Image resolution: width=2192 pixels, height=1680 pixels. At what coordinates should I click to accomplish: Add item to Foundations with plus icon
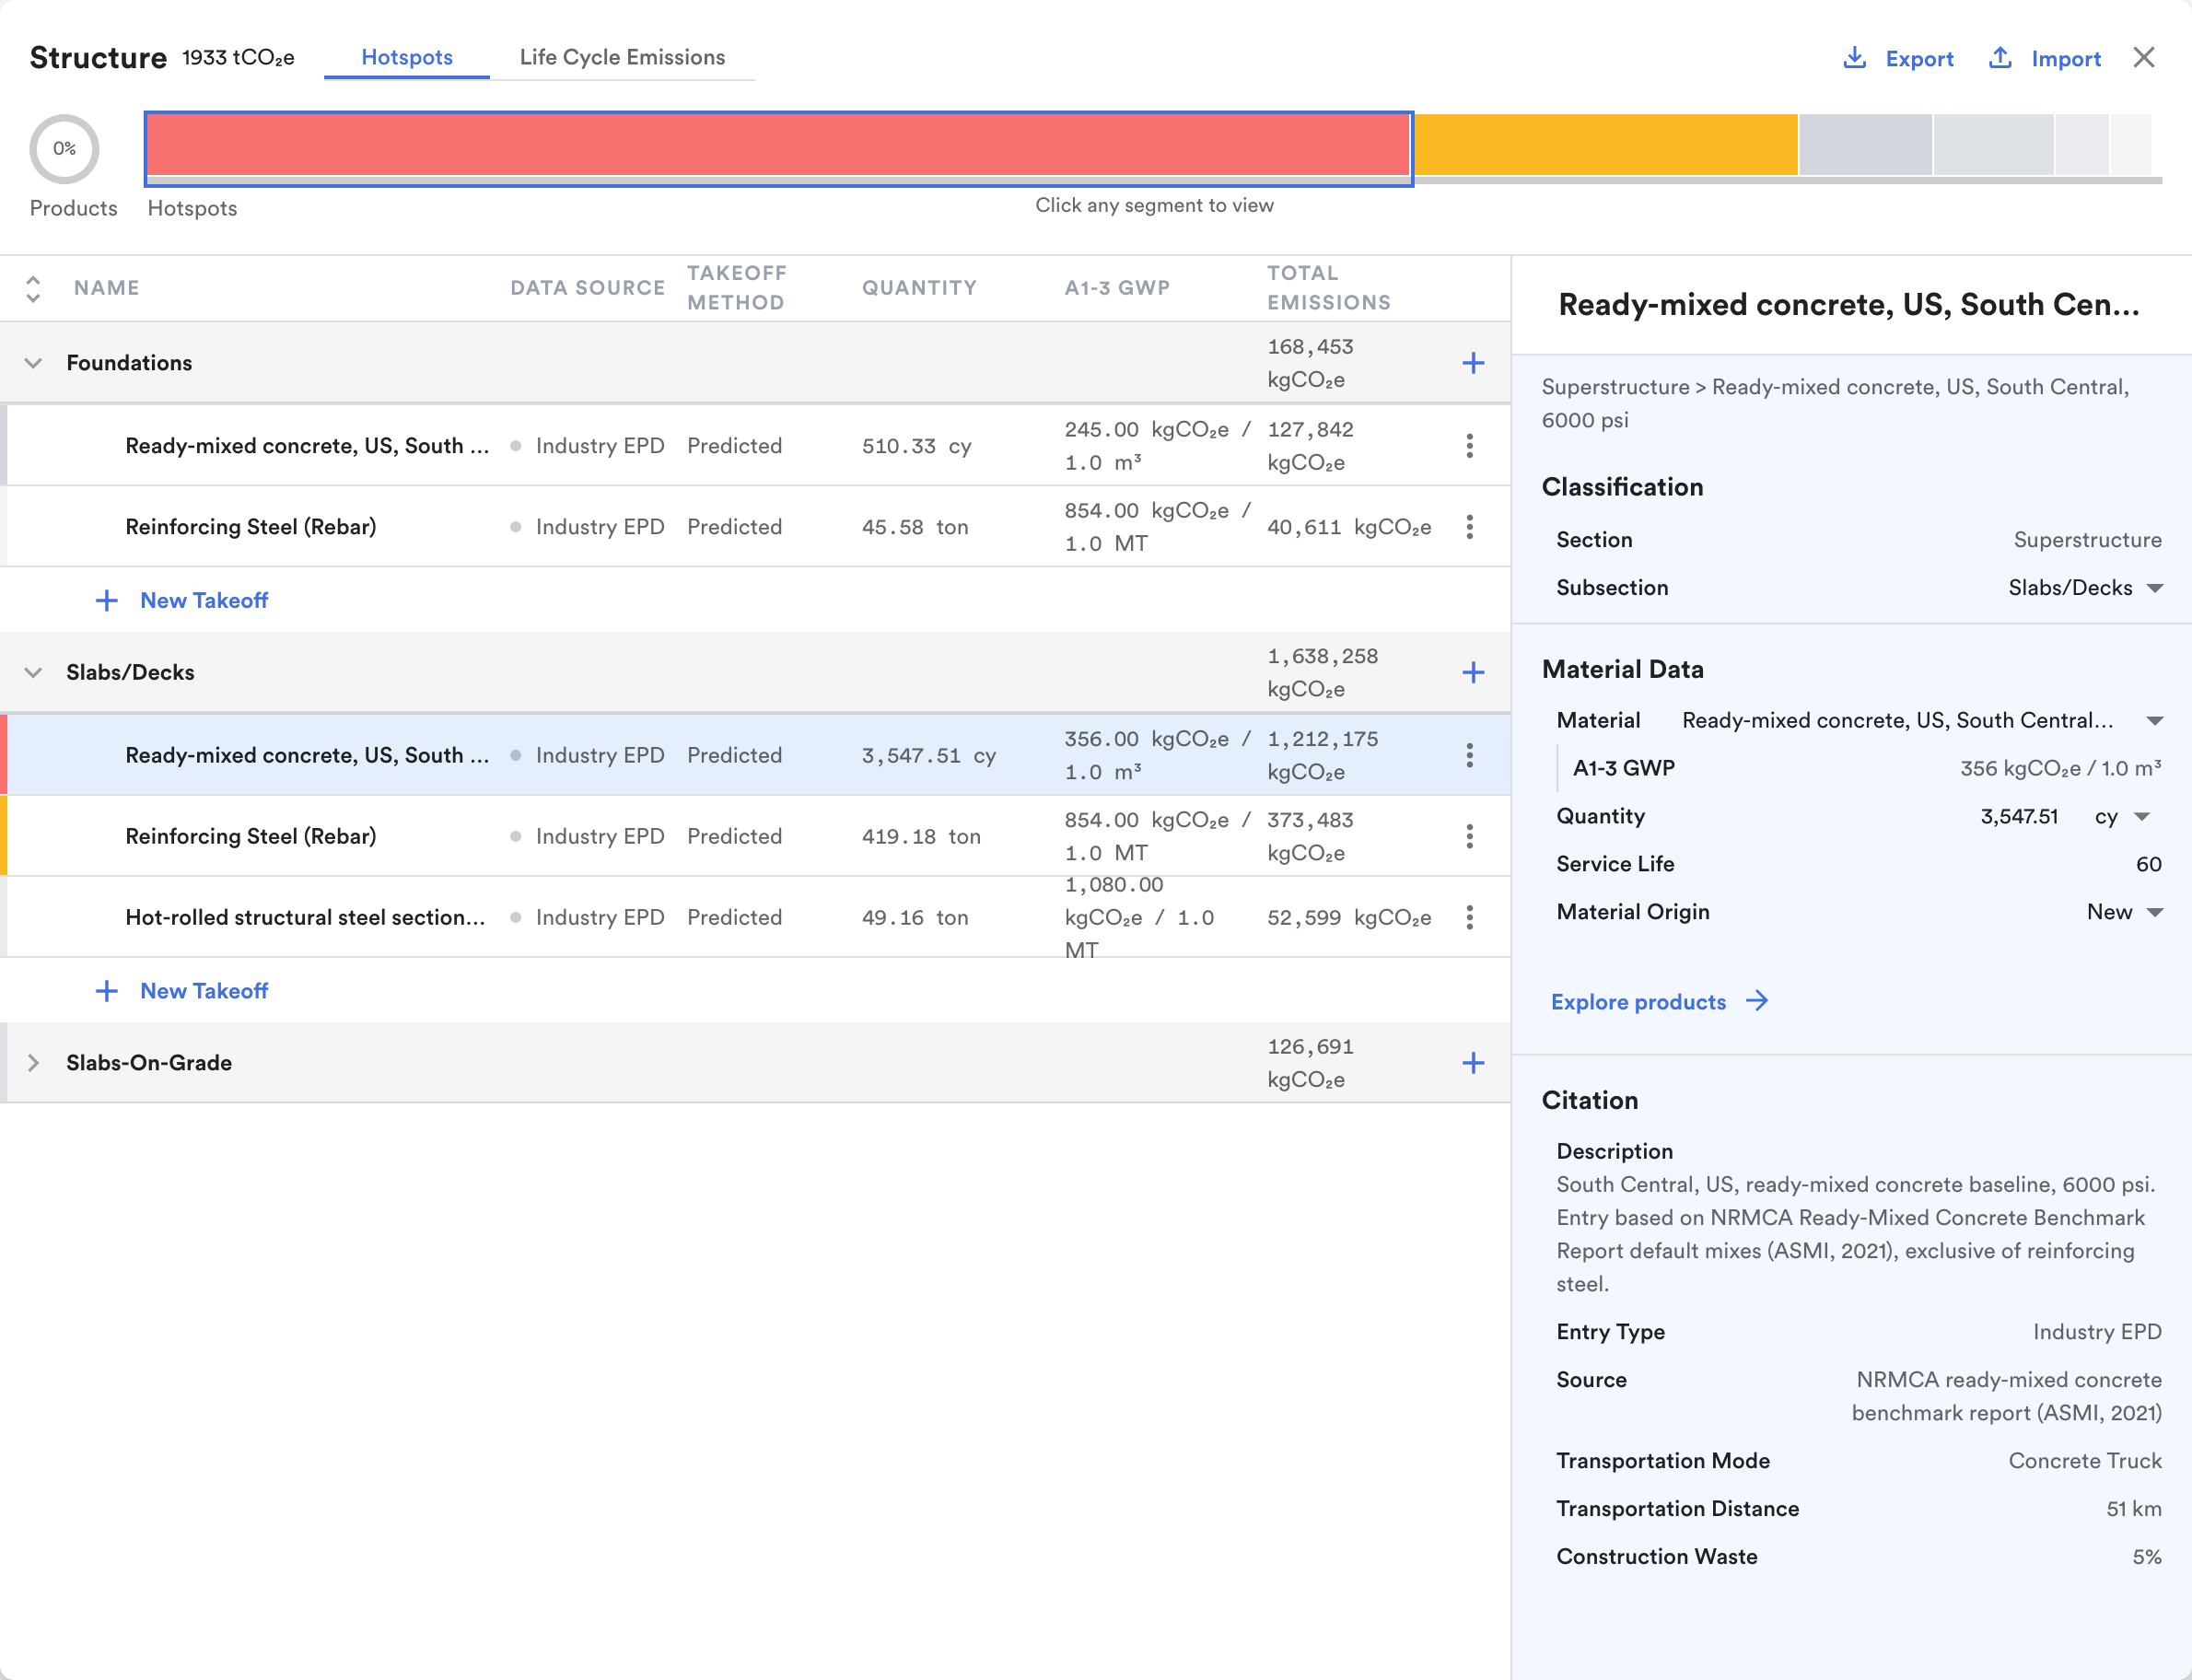point(1472,363)
